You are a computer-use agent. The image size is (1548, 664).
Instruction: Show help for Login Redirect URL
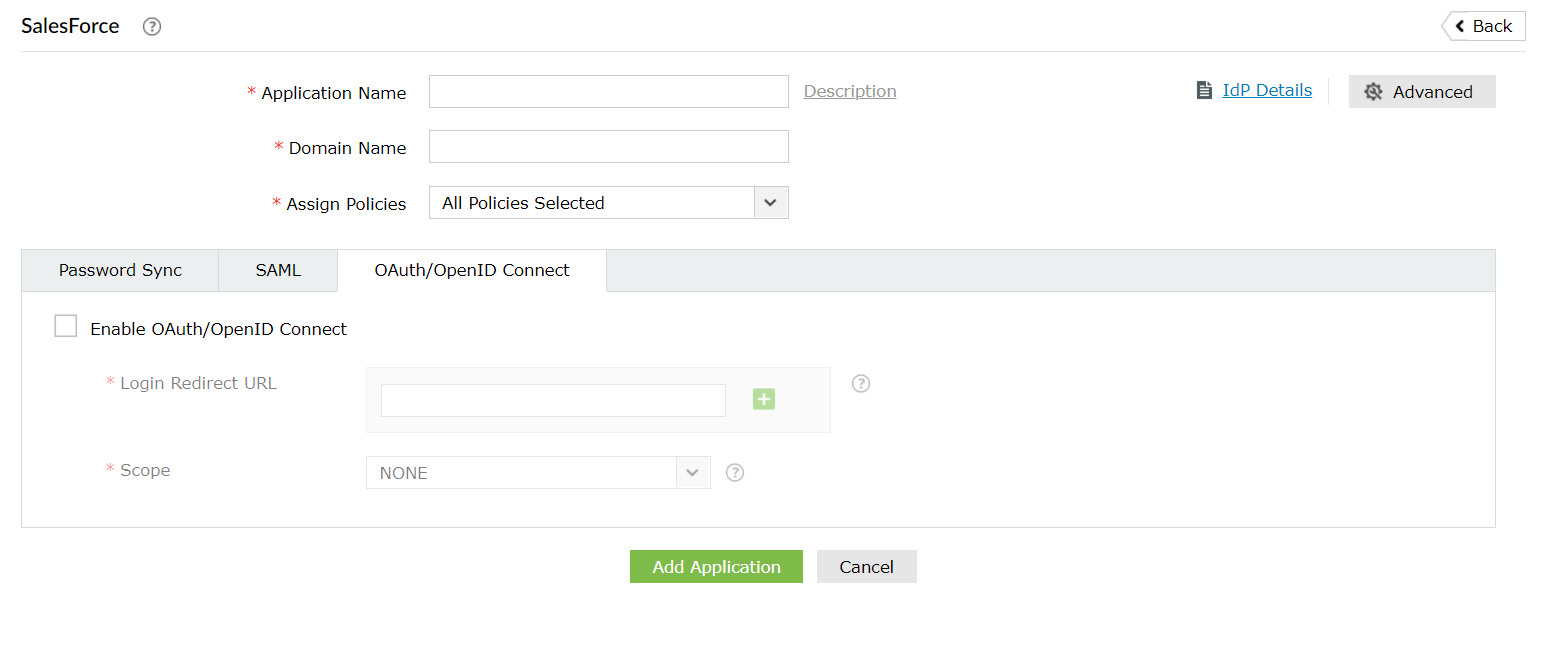[861, 383]
